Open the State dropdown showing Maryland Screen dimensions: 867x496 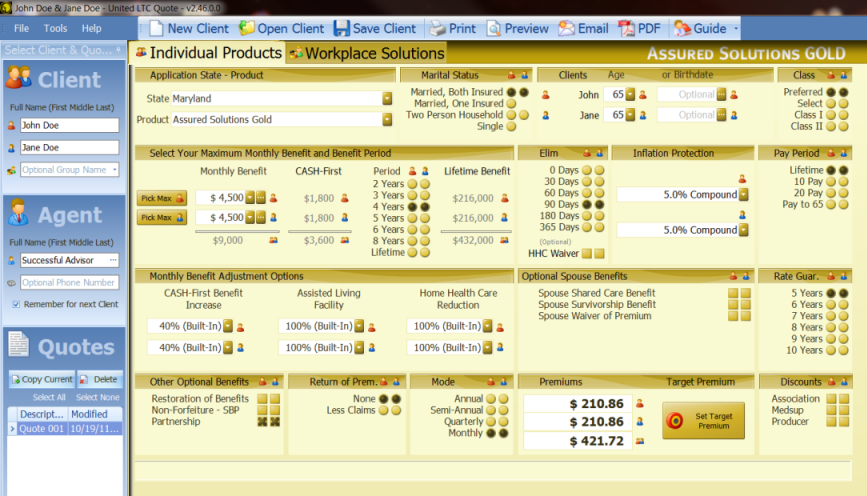coord(387,98)
